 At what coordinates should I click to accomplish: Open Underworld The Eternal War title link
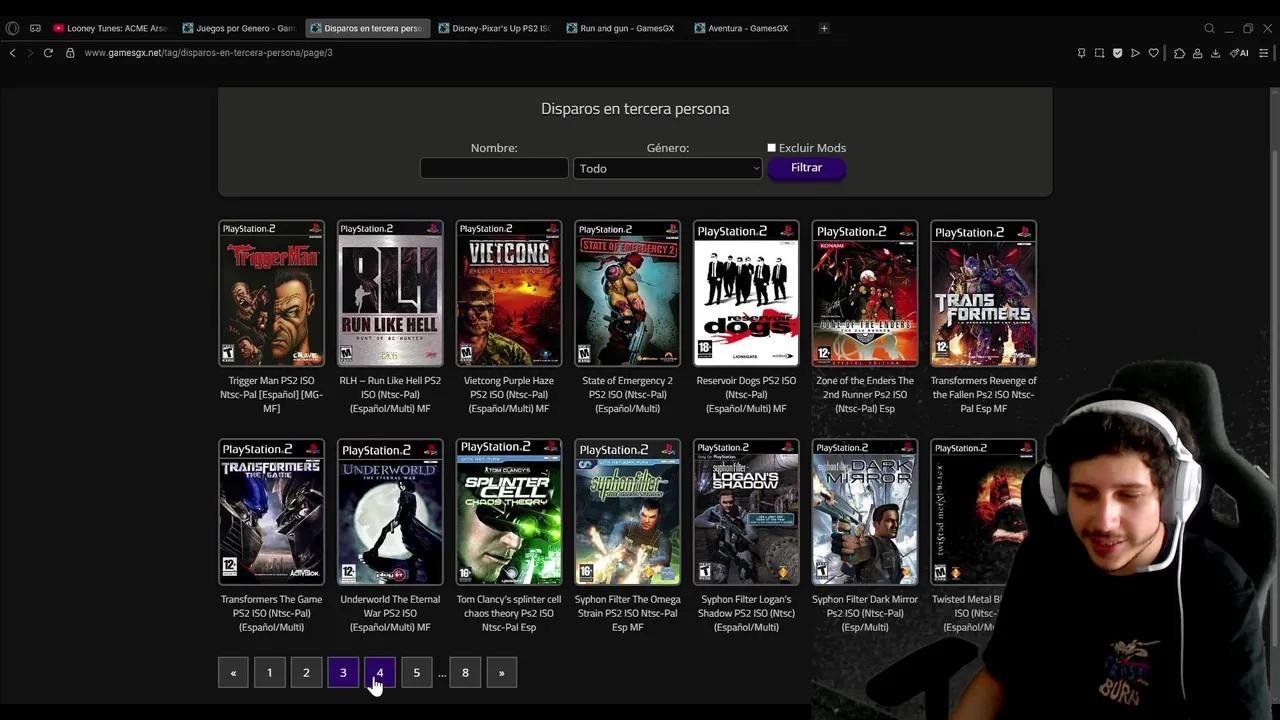[x=390, y=613]
